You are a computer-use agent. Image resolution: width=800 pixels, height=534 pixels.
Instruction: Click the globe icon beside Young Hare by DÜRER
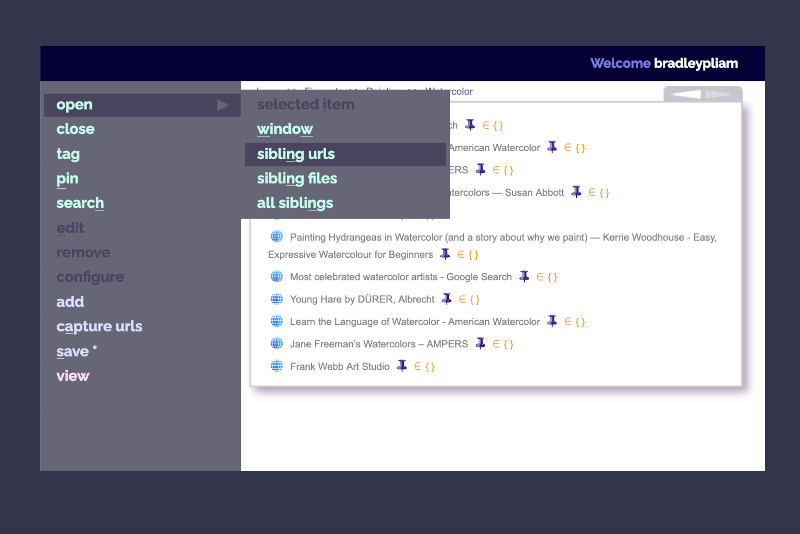277,299
